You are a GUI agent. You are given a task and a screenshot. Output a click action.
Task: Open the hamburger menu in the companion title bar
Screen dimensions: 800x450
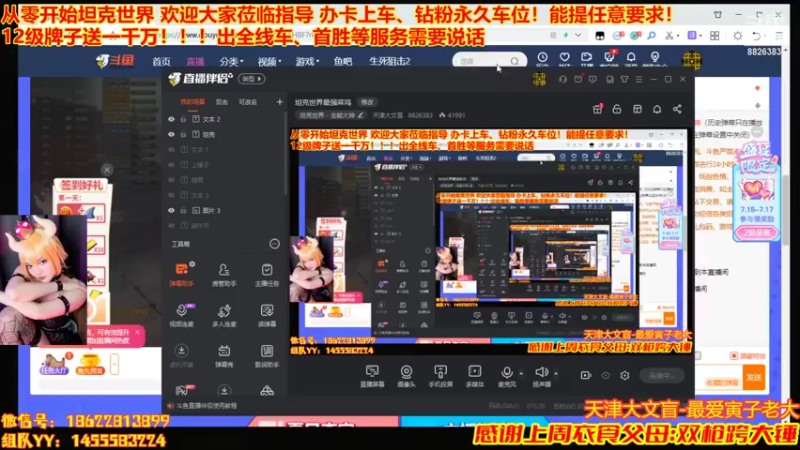coord(639,80)
